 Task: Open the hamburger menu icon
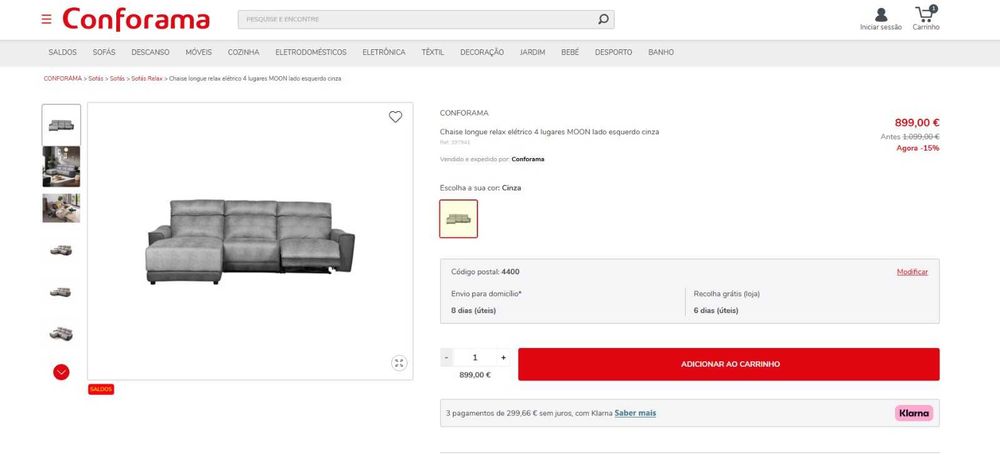[46, 19]
